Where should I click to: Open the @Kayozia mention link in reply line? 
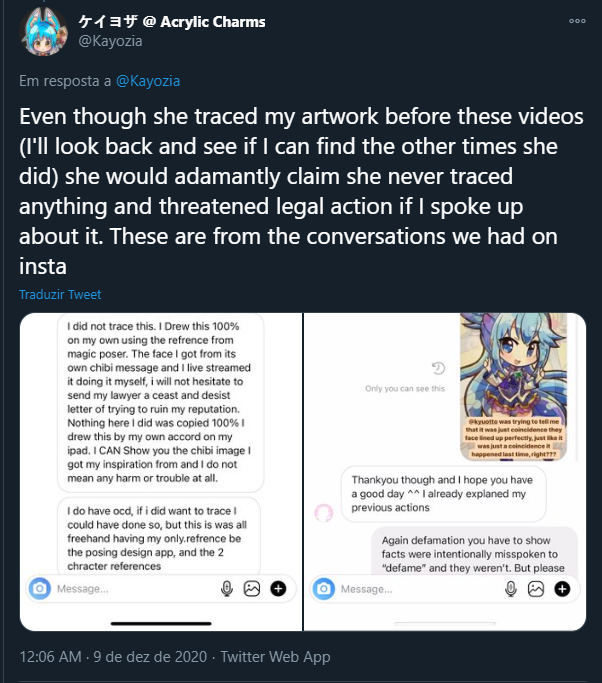point(148,81)
